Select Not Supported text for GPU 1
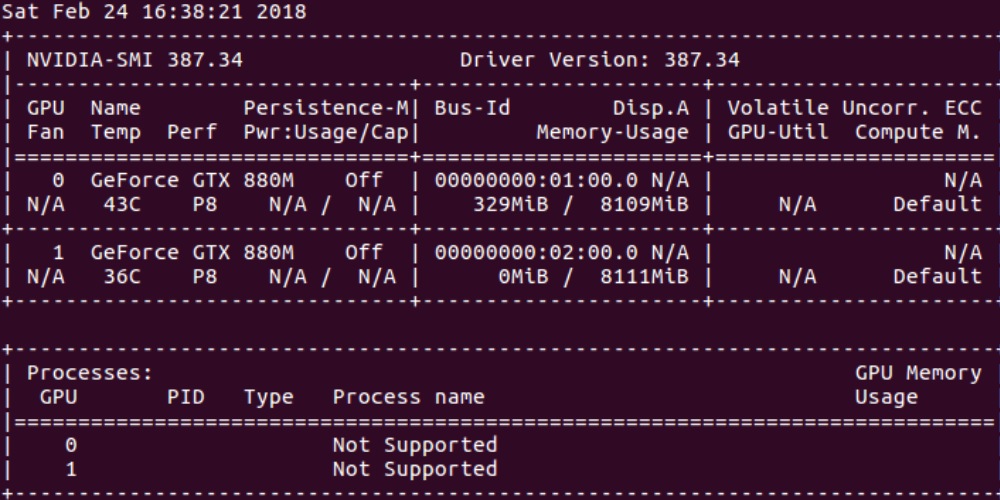The height and width of the screenshot is (500, 1000). coord(414,469)
